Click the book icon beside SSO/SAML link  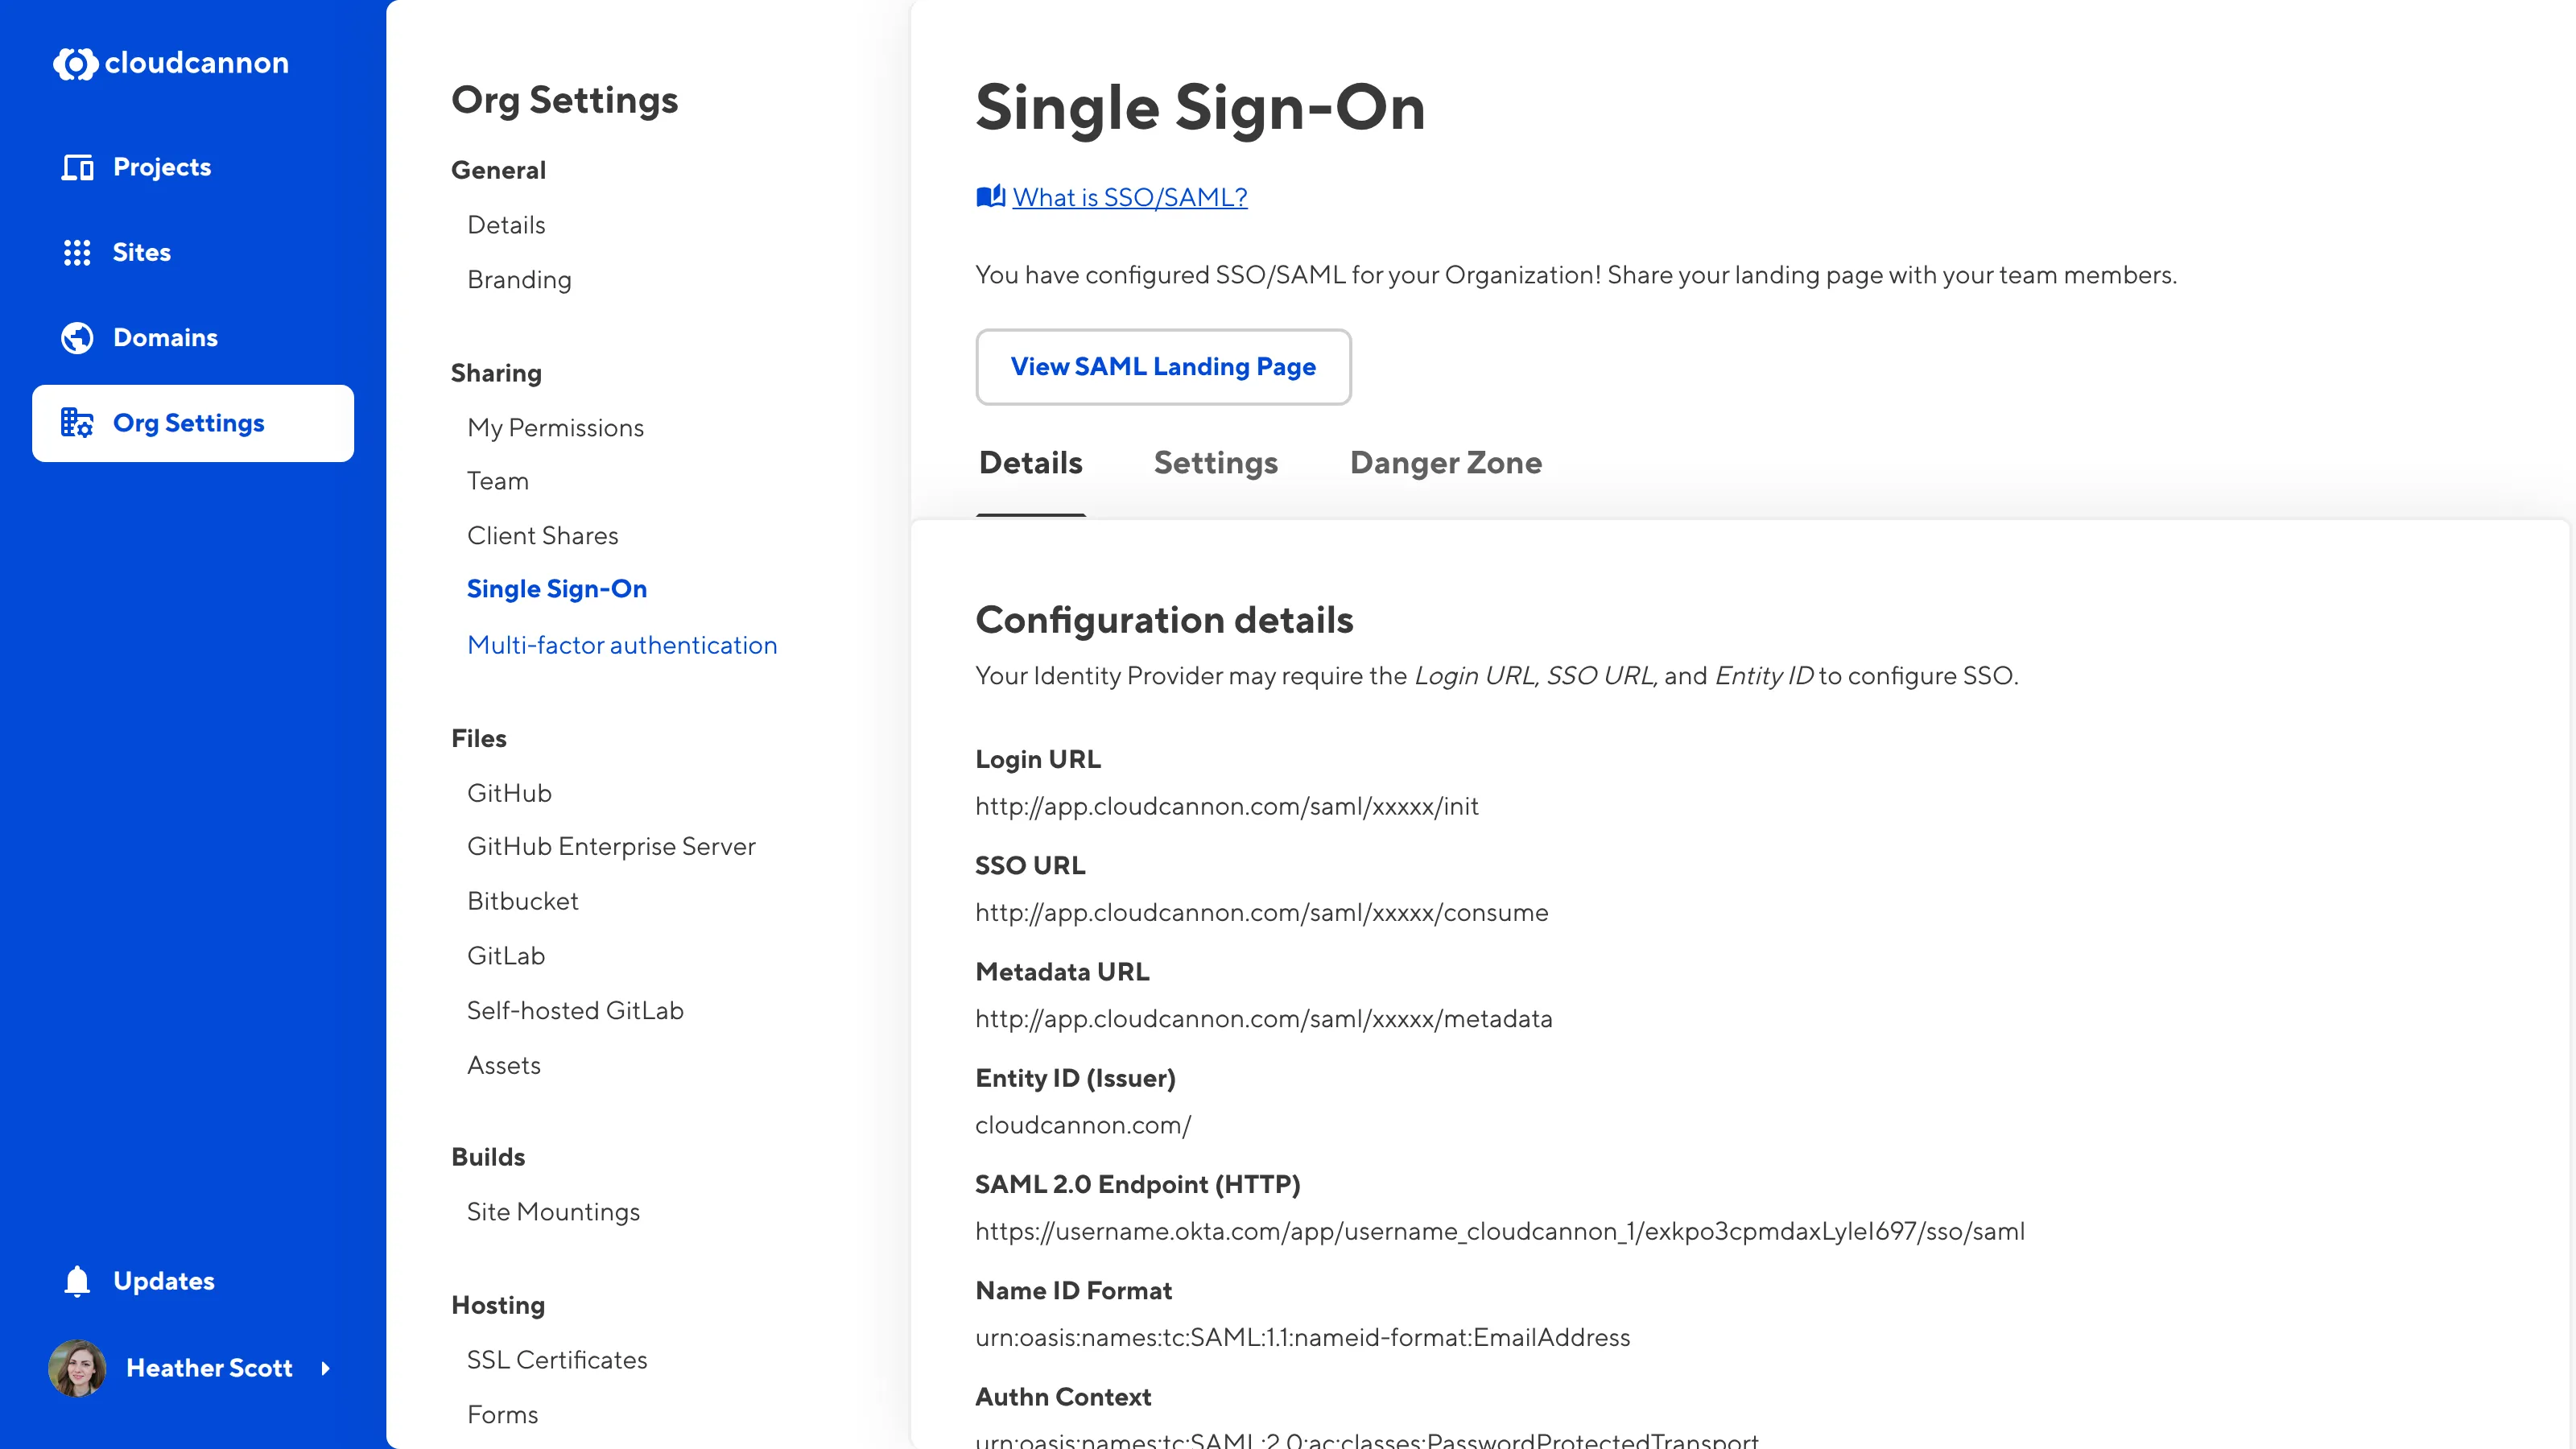pyautogui.click(x=990, y=197)
